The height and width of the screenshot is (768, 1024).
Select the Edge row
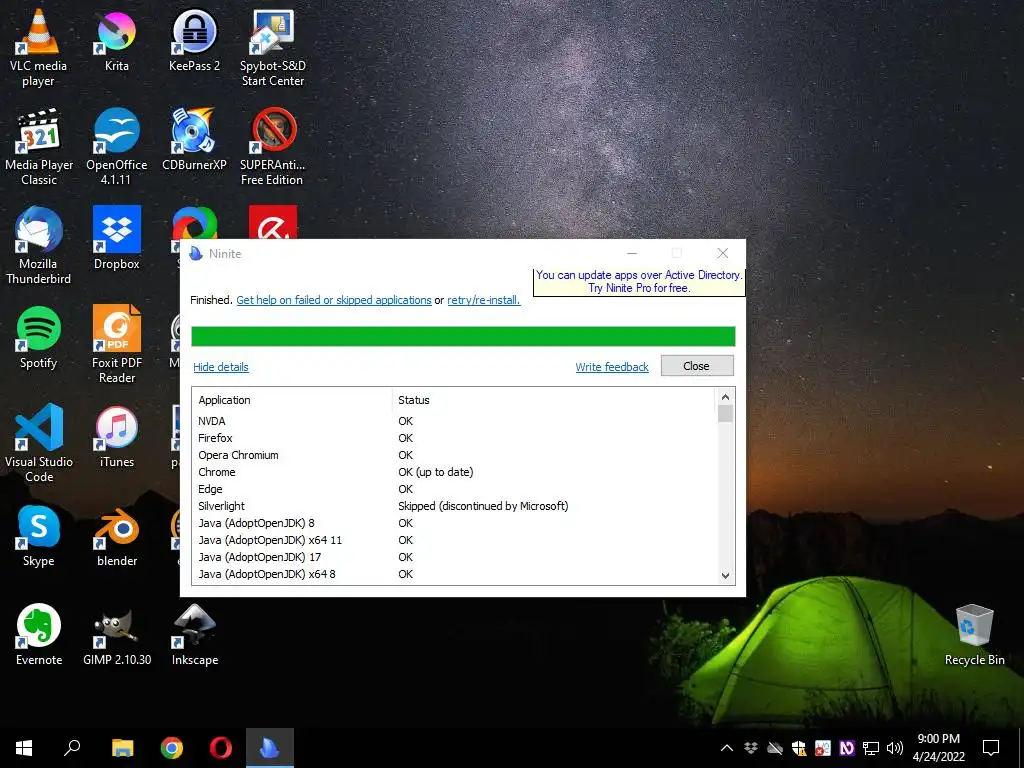coord(454,489)
